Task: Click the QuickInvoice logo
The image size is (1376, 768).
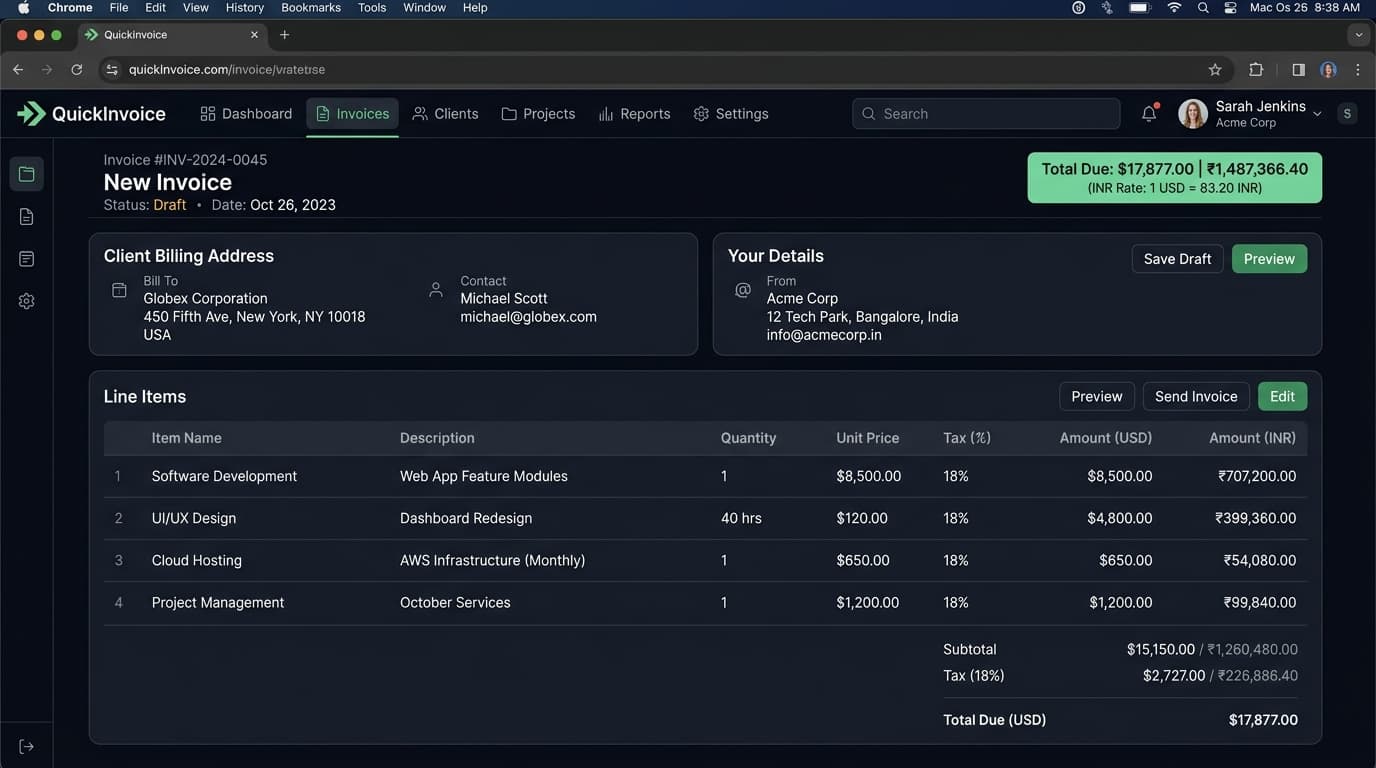Action: [x=91, y=114]
